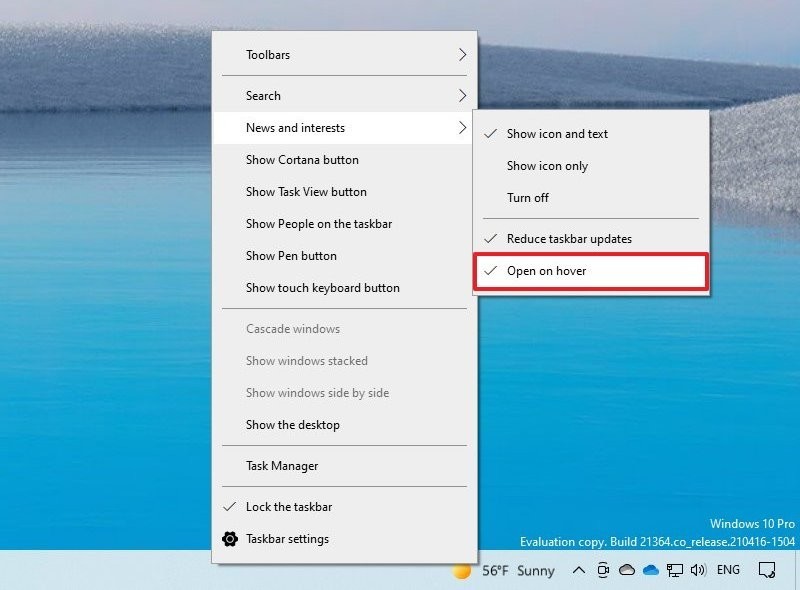
Task: Toggle Show Task View button
Action: coord(344,192)
